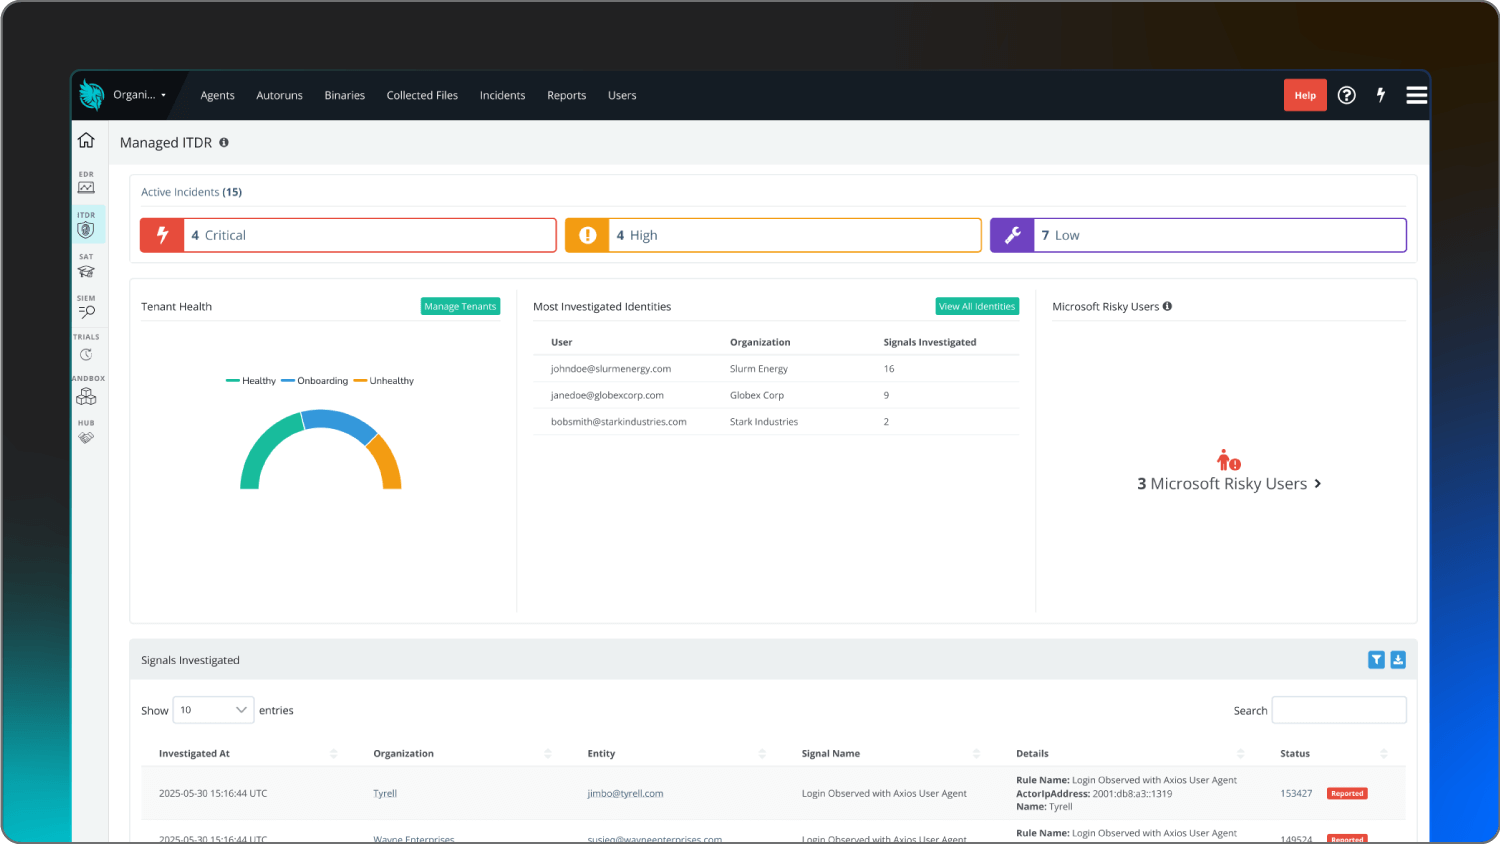Select the EDR icon in the sidebar

click(x=86, y=186)
